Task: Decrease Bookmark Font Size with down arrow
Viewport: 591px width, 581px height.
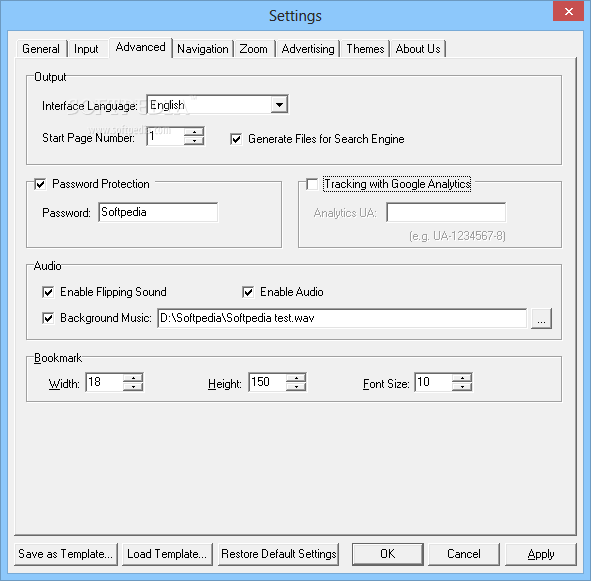Action: point(462,387)
